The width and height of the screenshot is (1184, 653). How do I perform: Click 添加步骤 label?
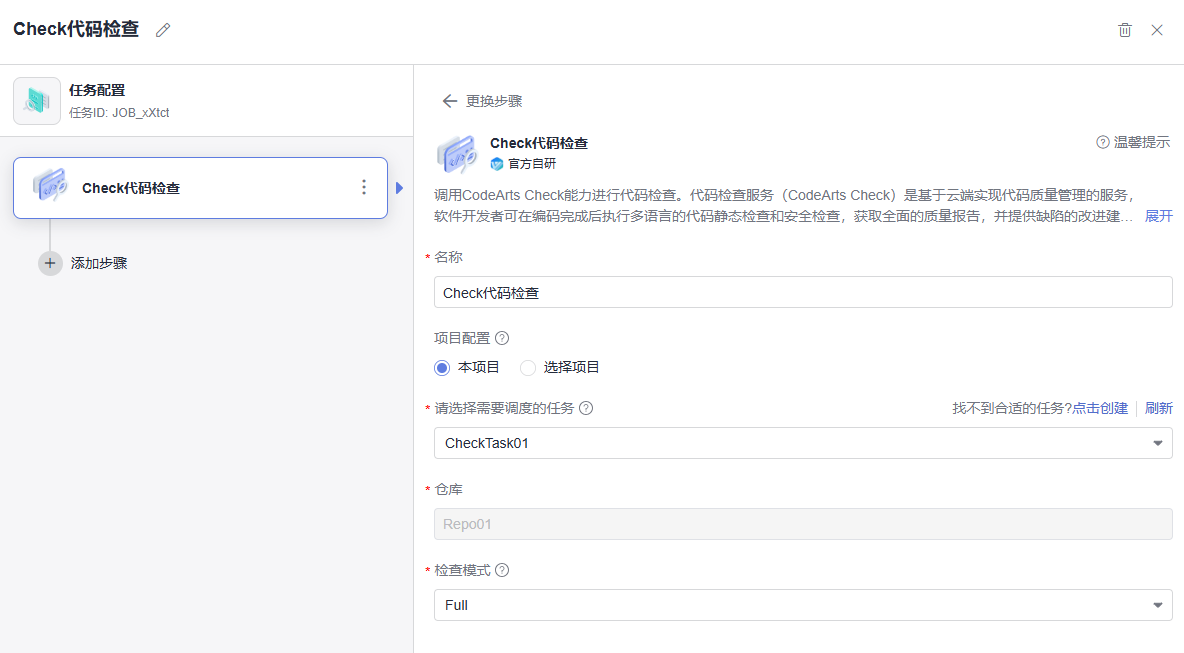coord(99,263)
